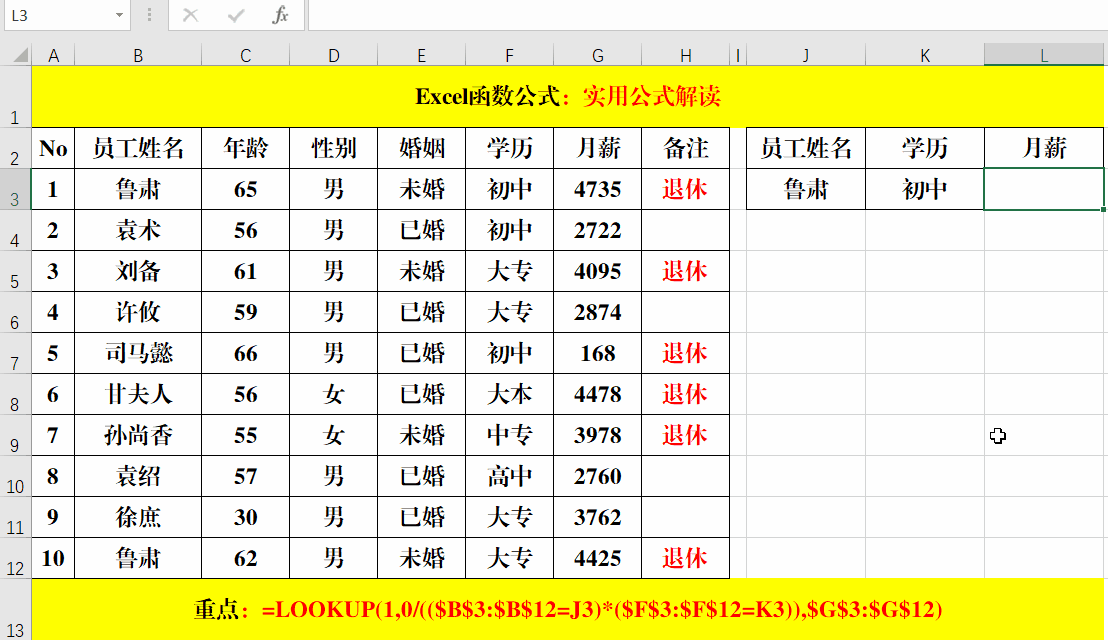
Task: Select lookup cell '初中' in column K
Action: (925, 189)
